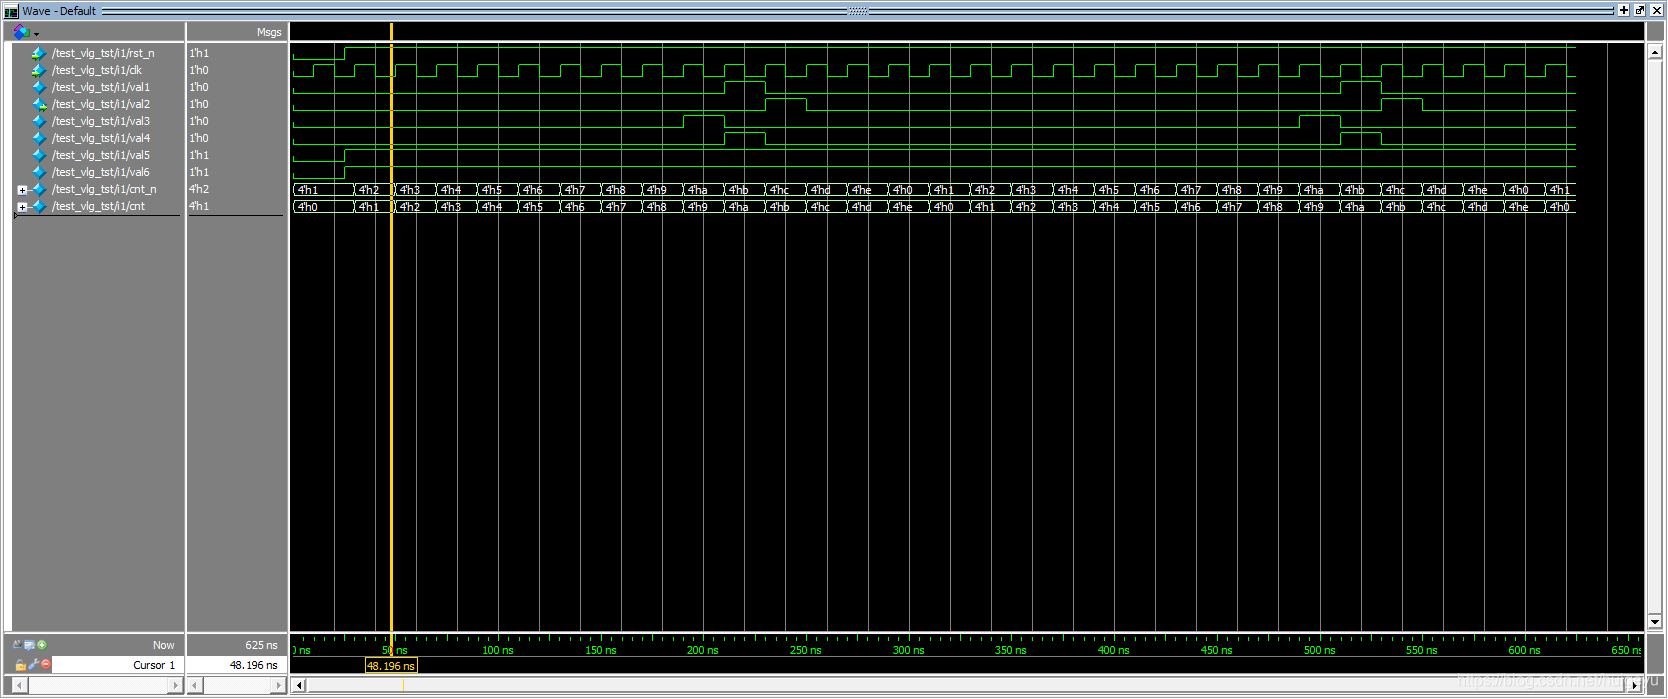Select /test_vlg_tst/i1/val5 signal name
Image resolution: width=1668 pixels, height=699 pixels.
pyautogui.click(x=101, y=155)
